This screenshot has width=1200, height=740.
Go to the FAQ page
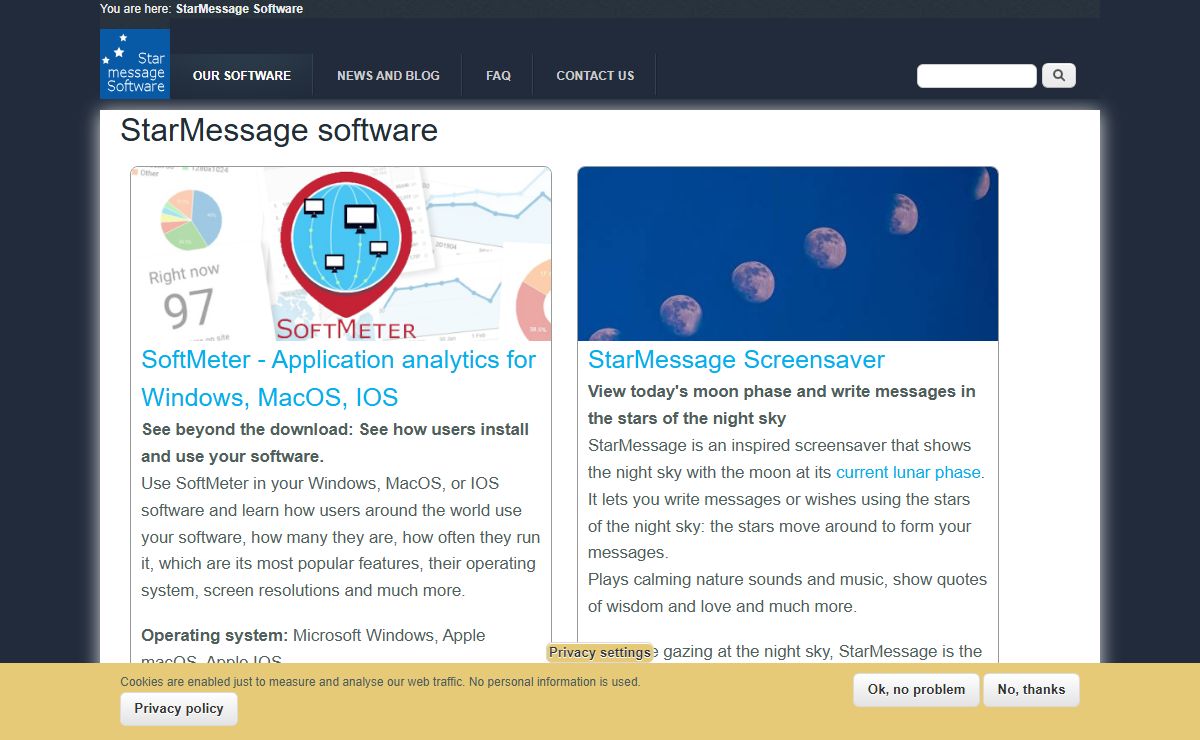[498, 76]
